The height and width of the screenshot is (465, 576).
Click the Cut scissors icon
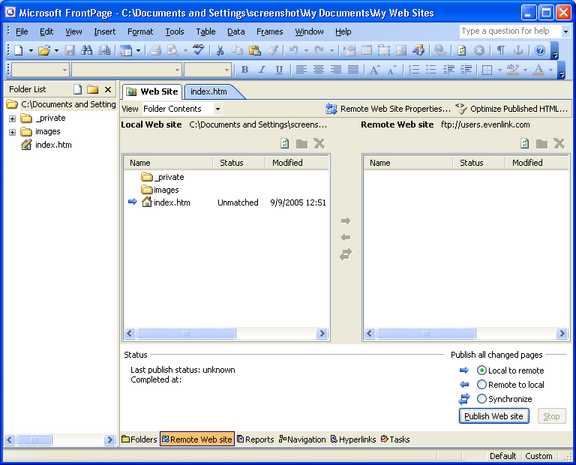click(x=220, y=50)
